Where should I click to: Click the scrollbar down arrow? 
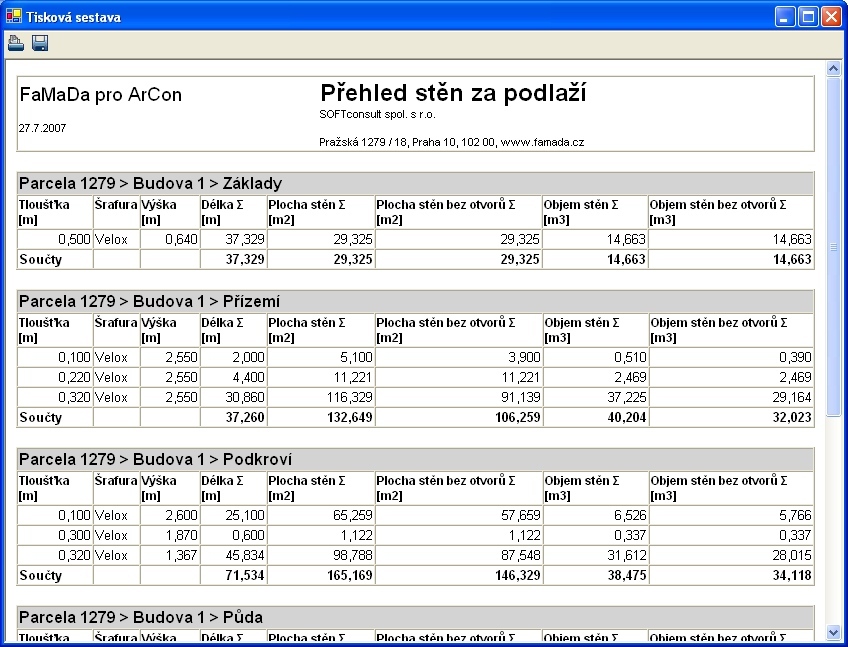click(833, 632)
